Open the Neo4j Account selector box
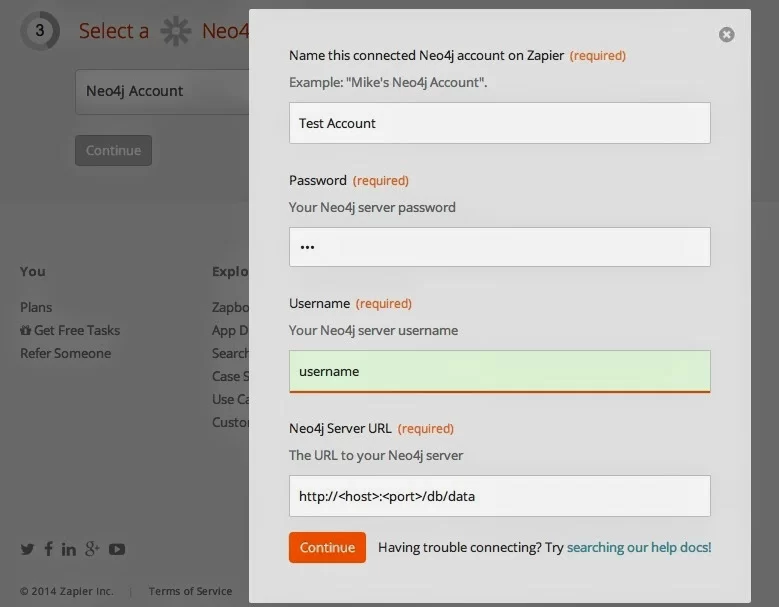 pyautogui.click(x=162, y=92)
